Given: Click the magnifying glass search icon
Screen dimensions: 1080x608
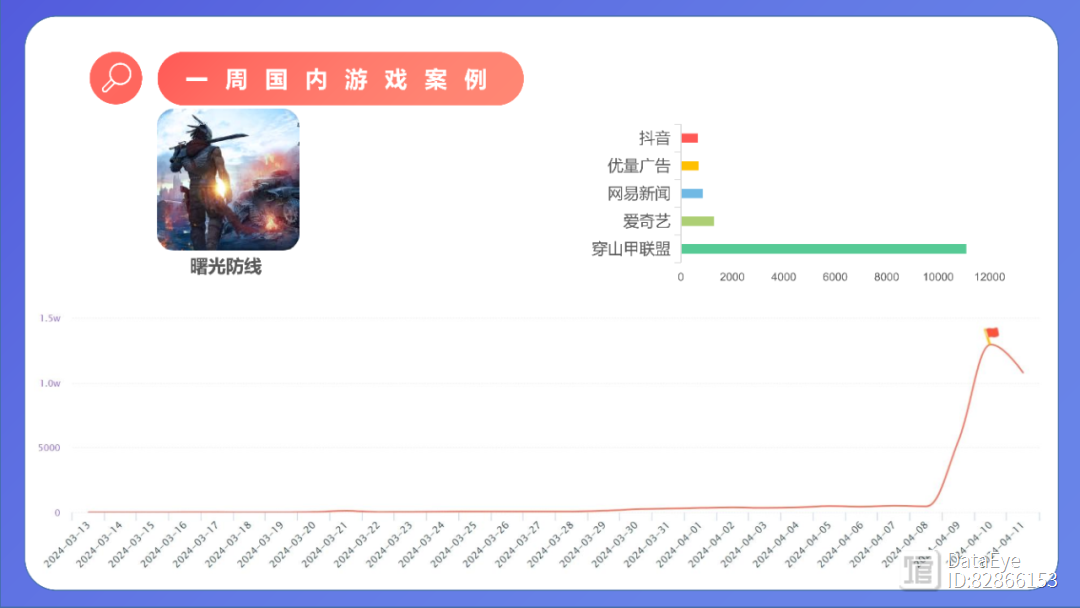Looking at the screenshot, I should (116, 78).
